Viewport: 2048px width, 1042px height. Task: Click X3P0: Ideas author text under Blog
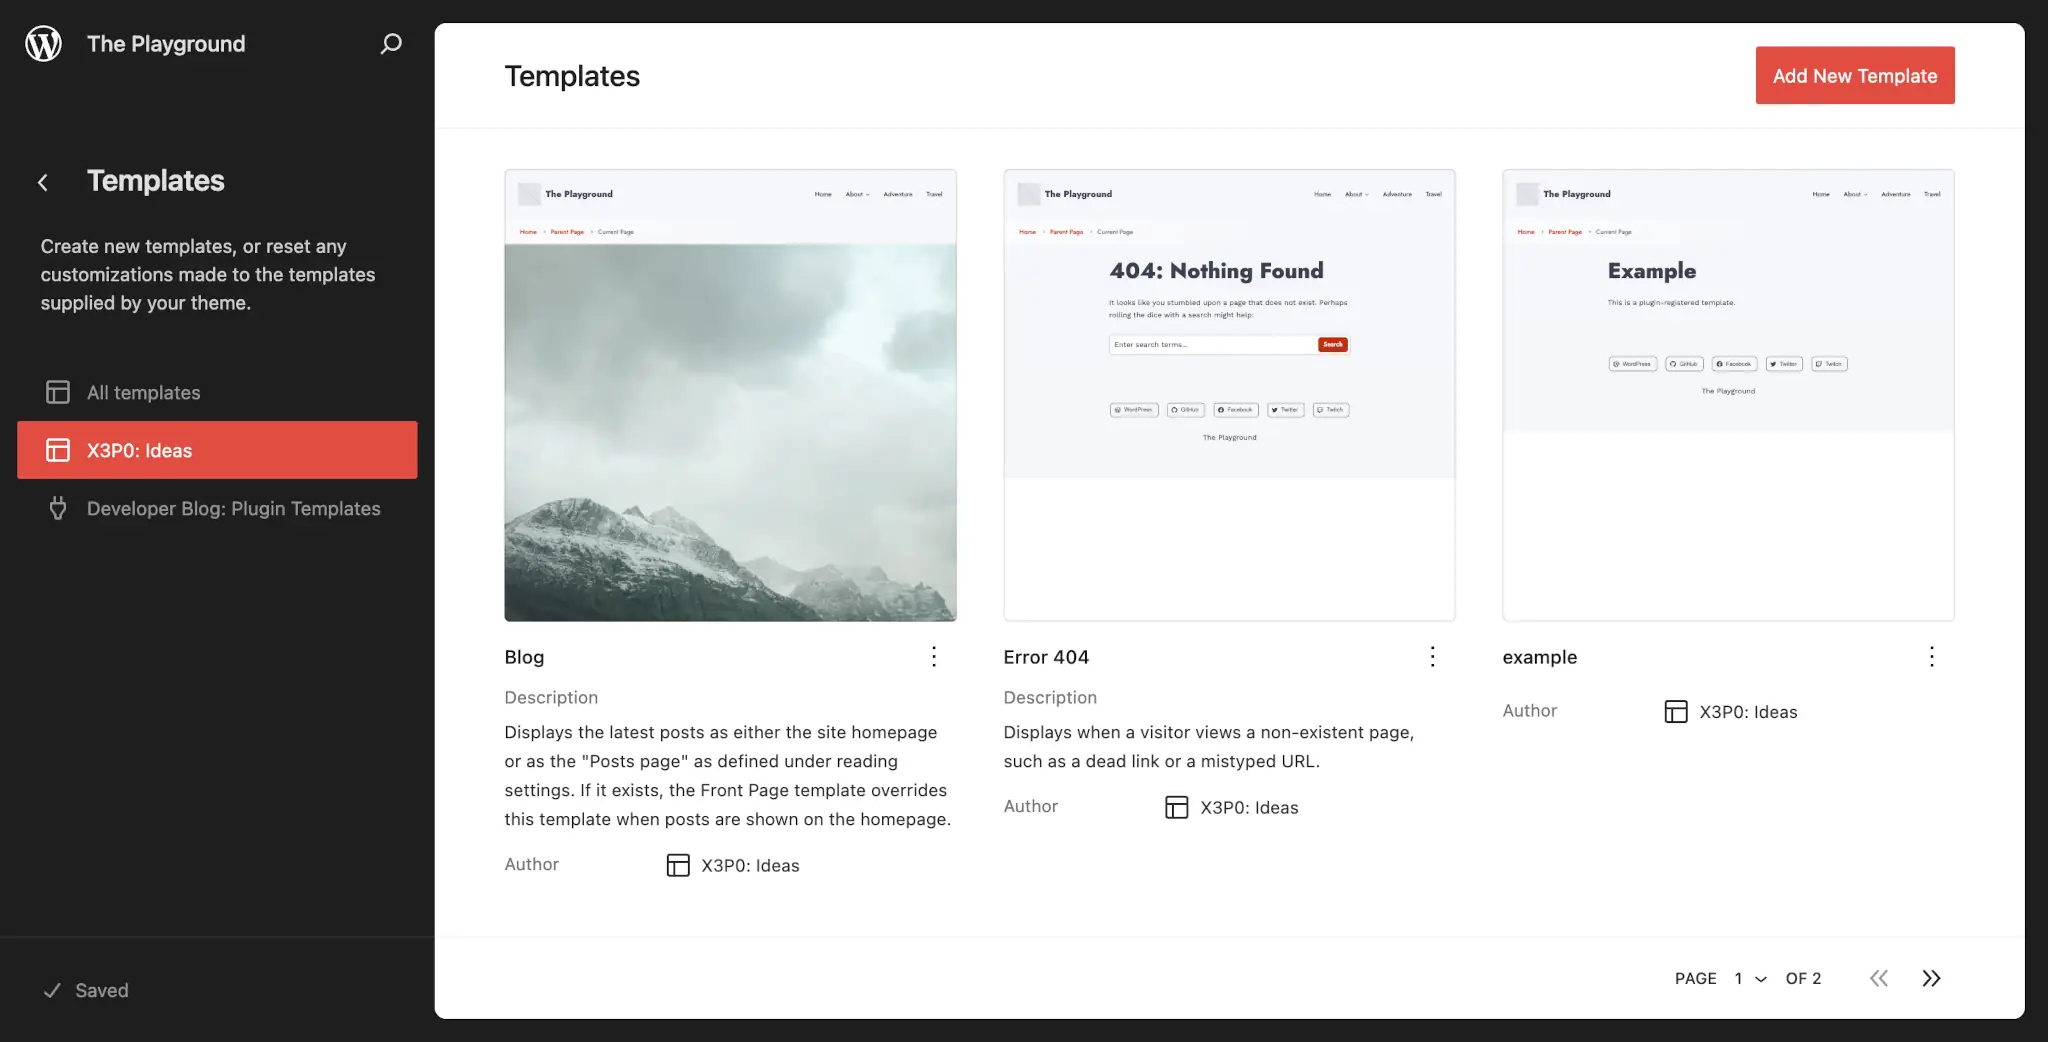click(750, 866)
